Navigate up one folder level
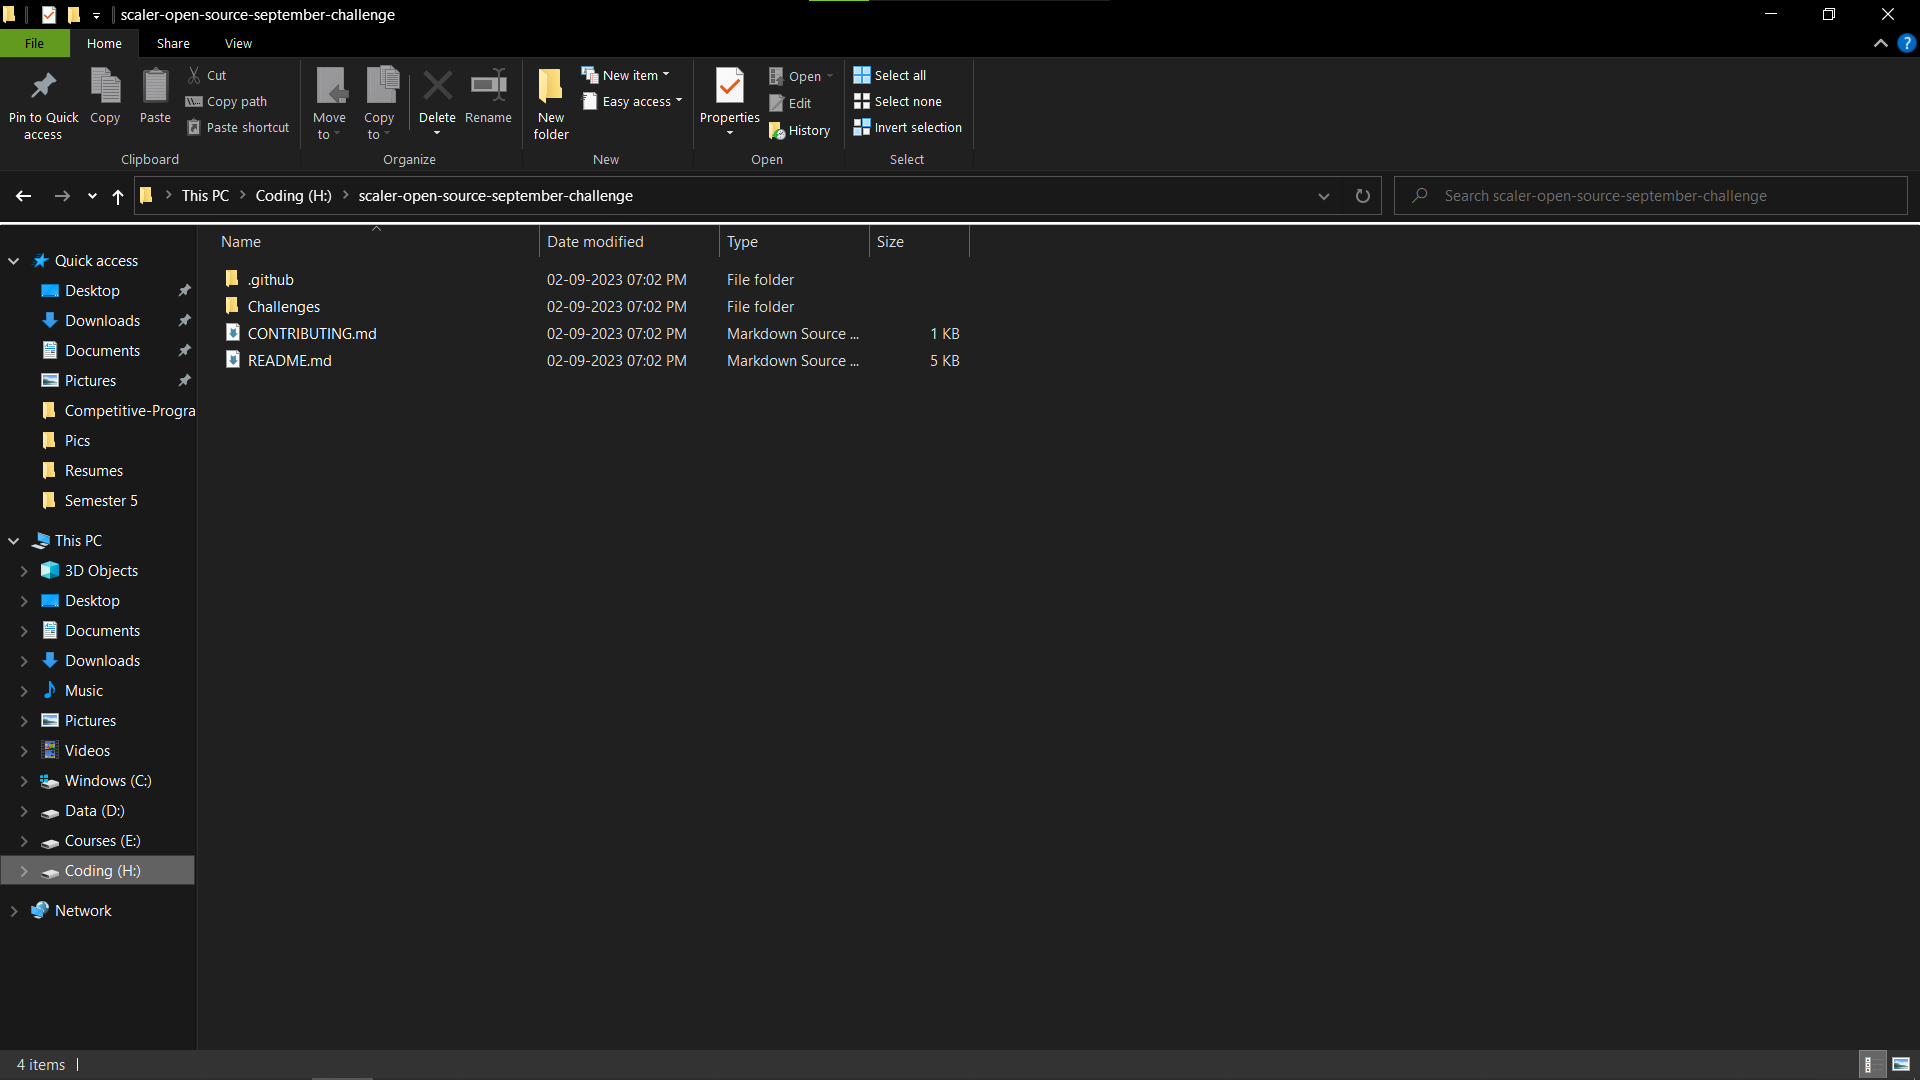The height and width of the screenshot is (1080, 1920). (118, 196)
